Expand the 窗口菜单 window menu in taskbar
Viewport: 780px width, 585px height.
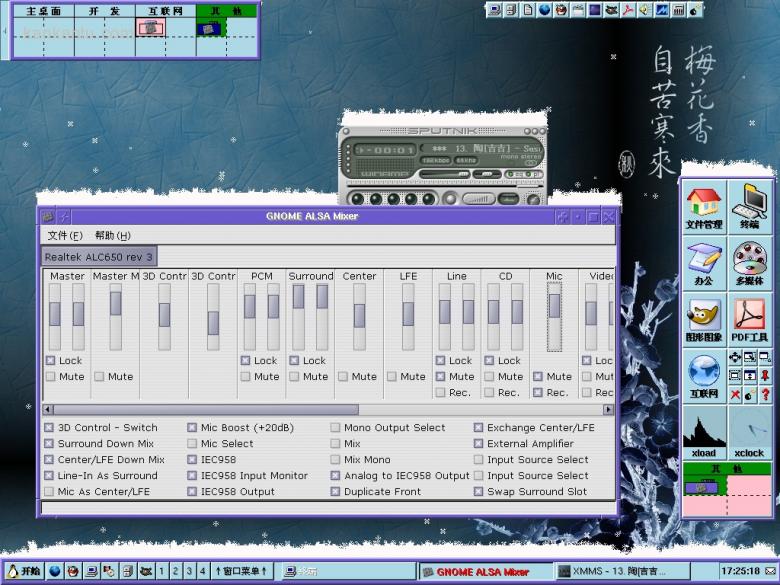241,572
